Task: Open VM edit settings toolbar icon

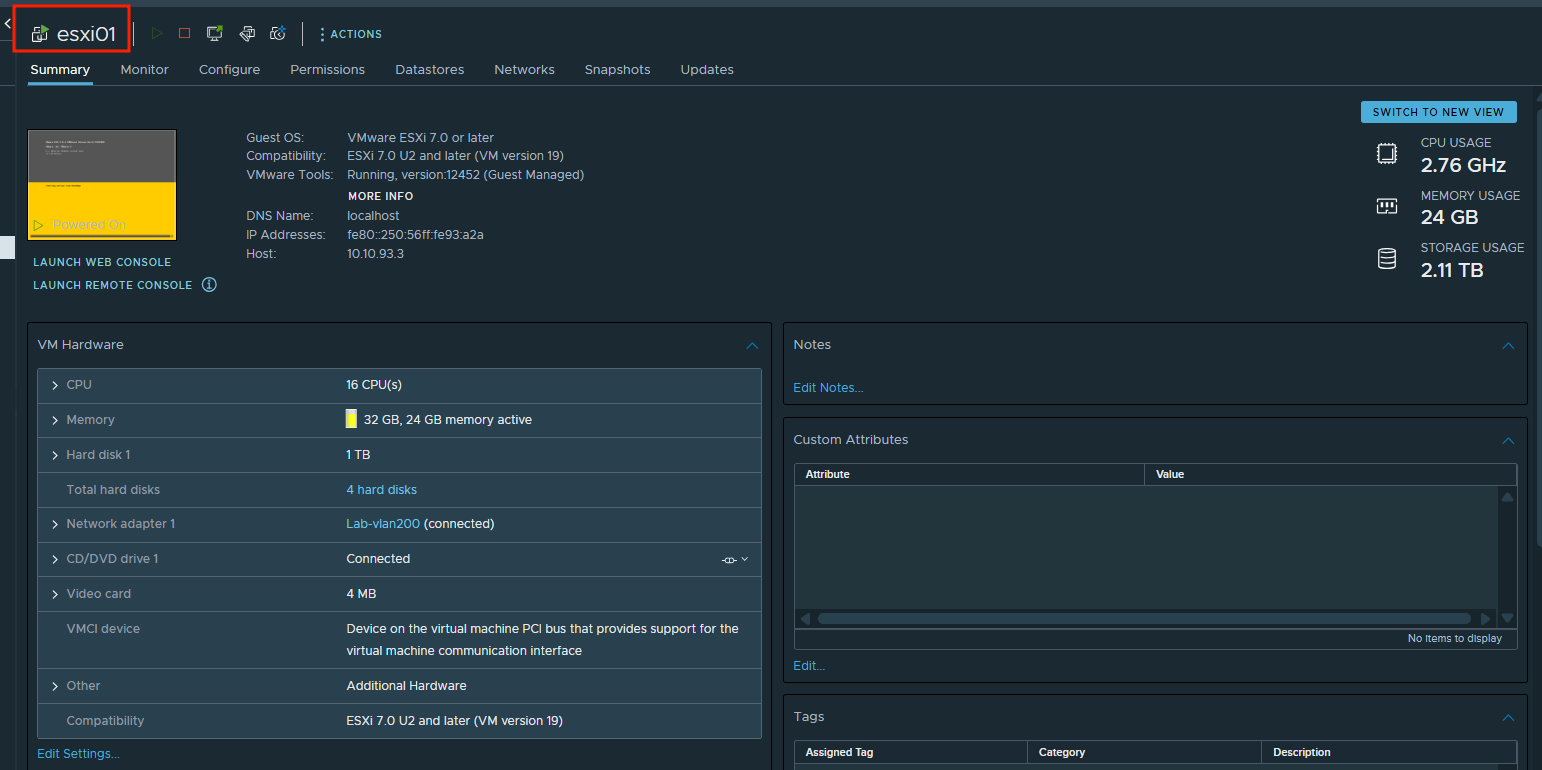Action: point(247,34)
